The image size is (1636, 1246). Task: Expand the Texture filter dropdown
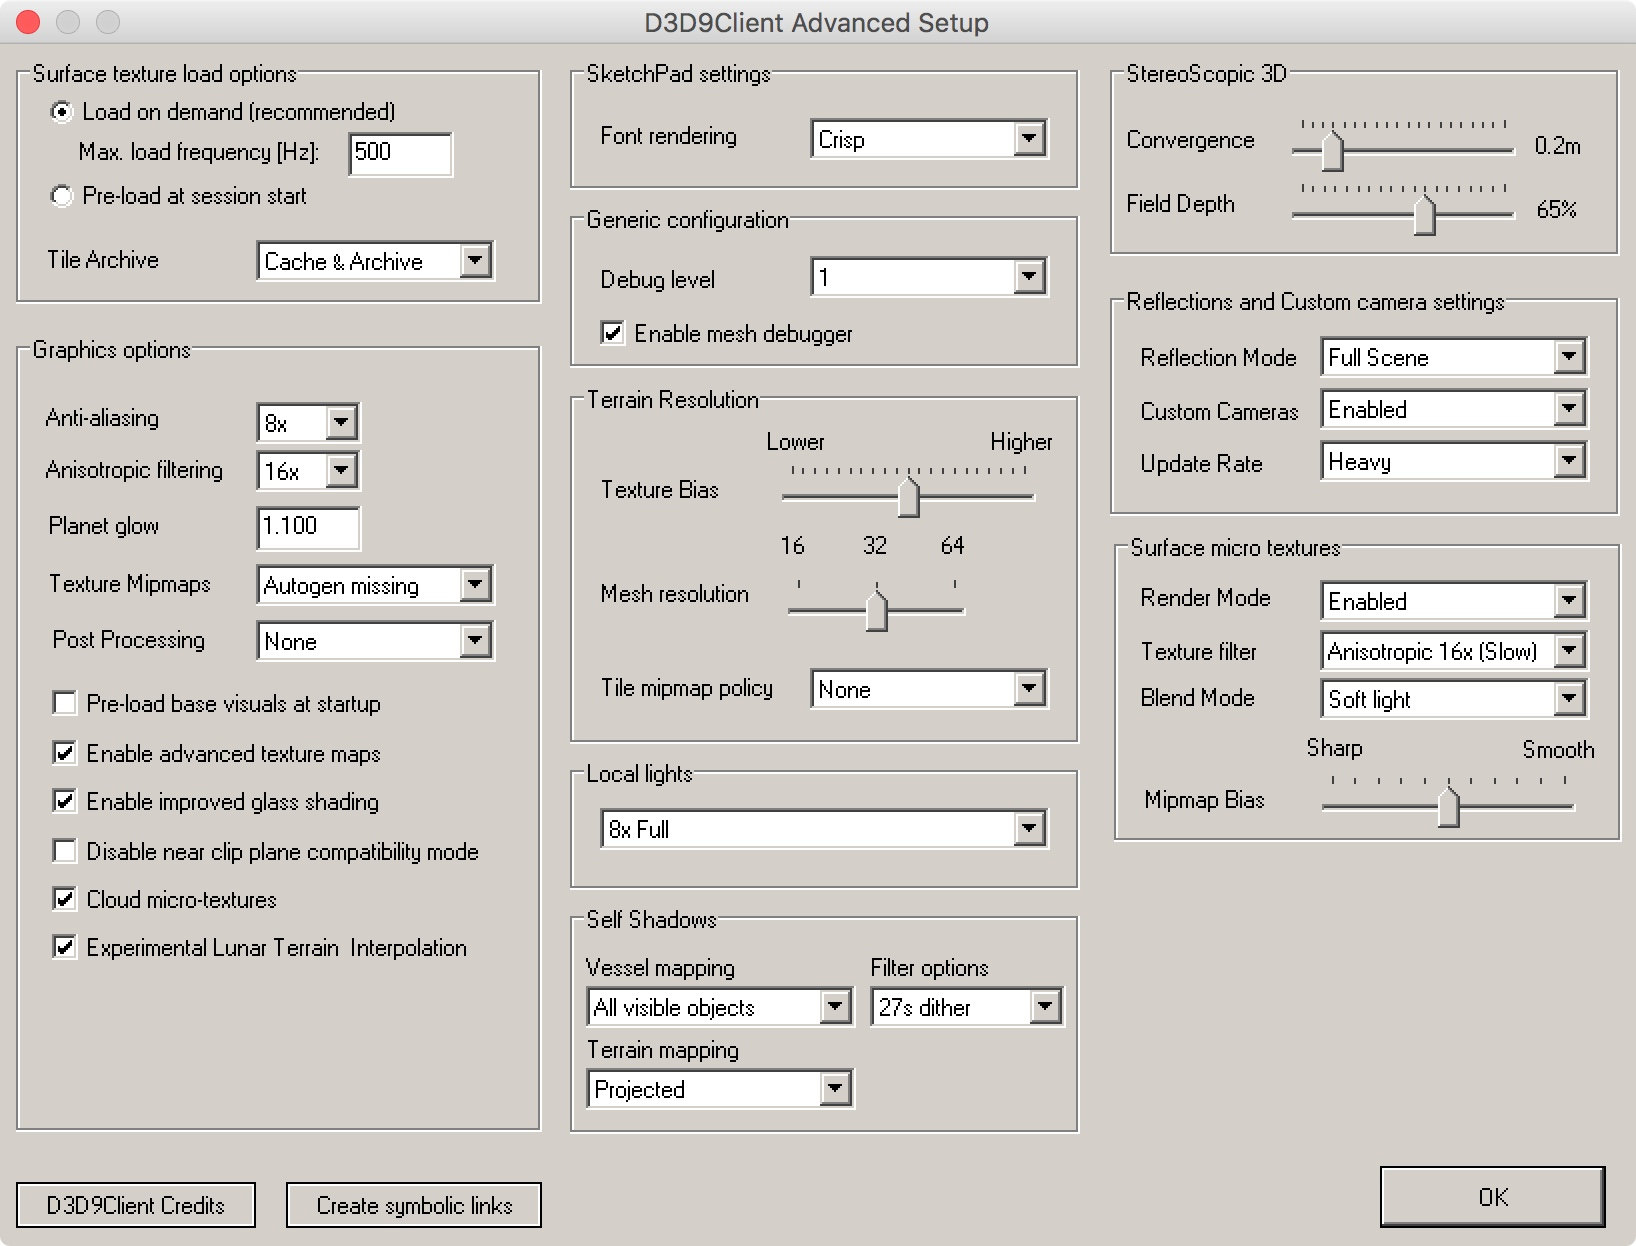(x=1454, y=651)
